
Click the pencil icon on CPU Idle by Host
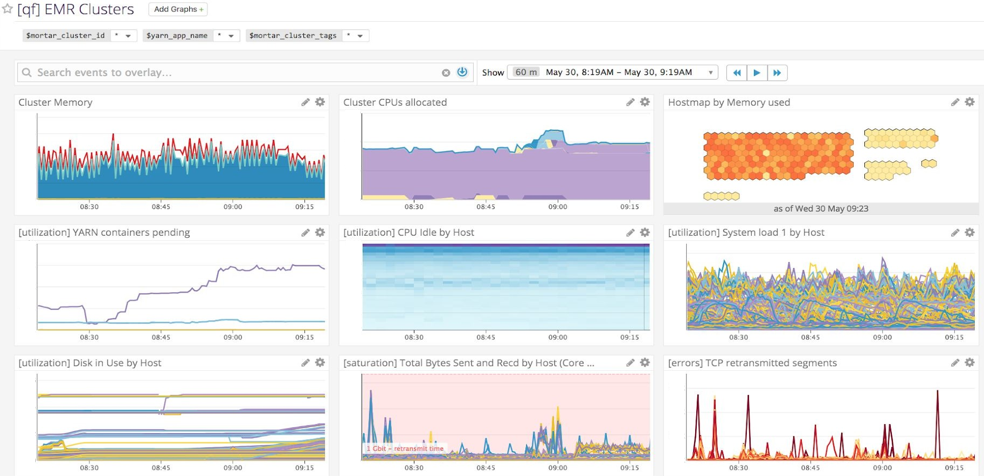[x=630, y=232]
